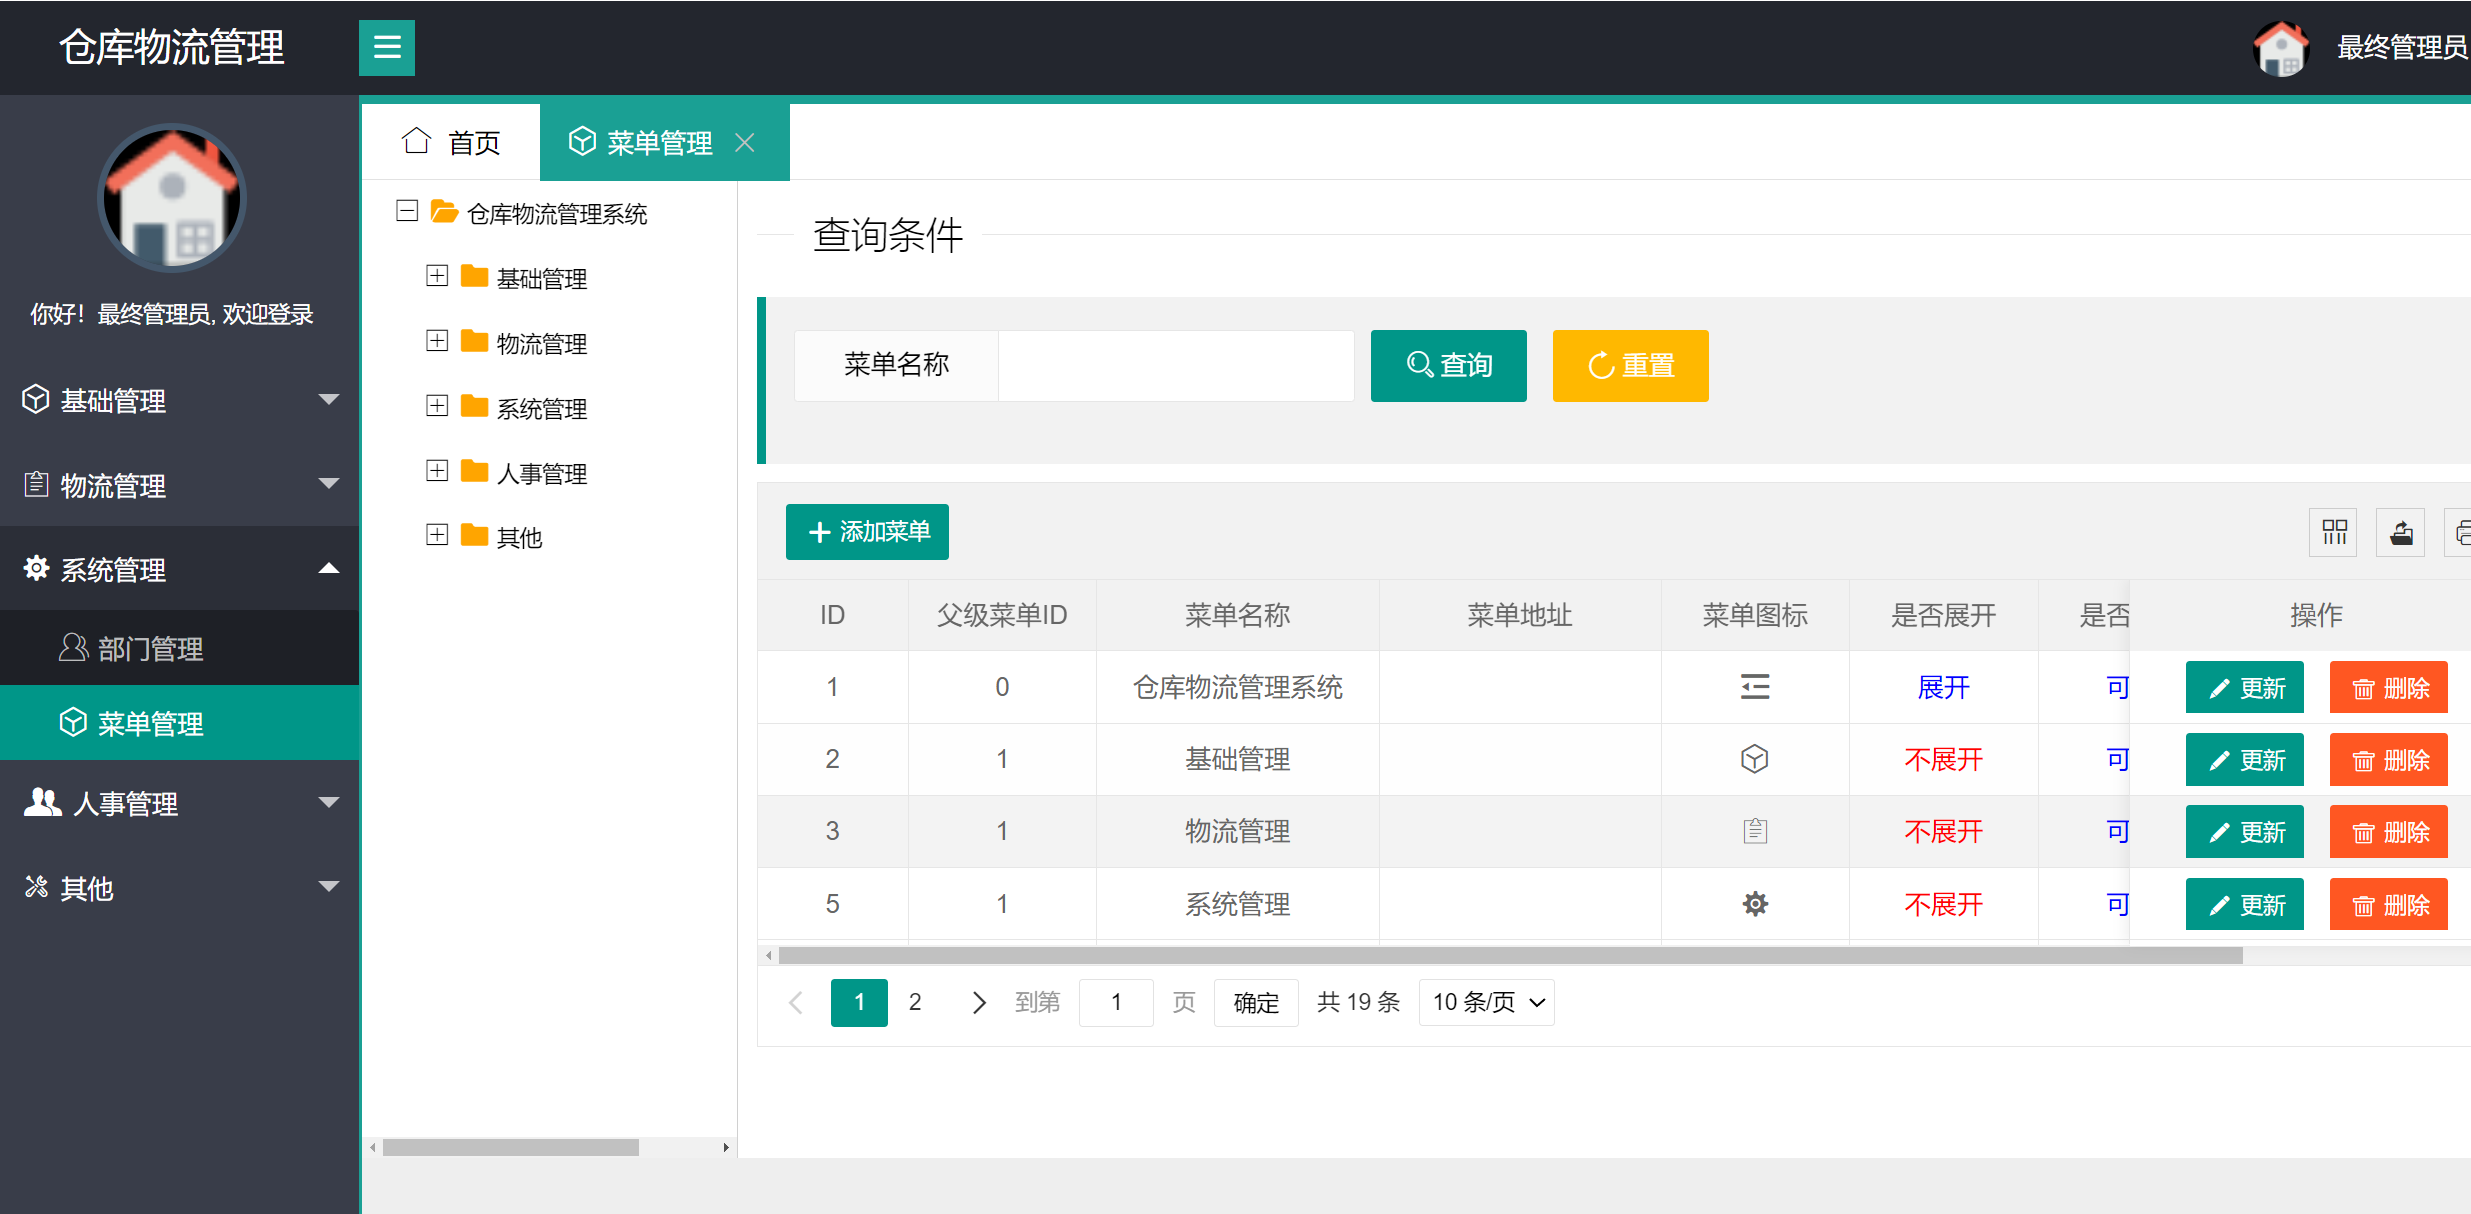Screen dimensions: 2471x1214
Task: Open 菜单管理 in the sidebar
Action: tap(180, 722)
